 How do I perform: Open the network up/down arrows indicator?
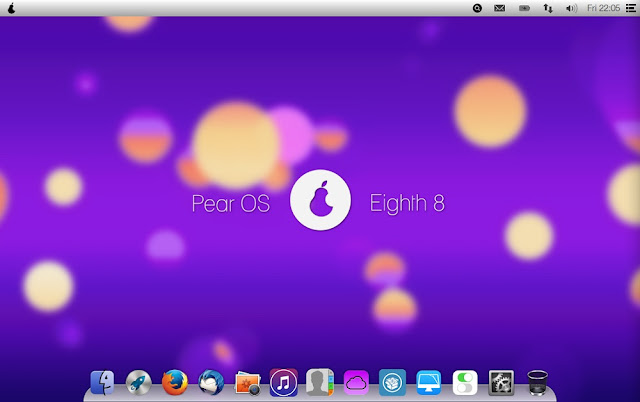tap(548, 8)
